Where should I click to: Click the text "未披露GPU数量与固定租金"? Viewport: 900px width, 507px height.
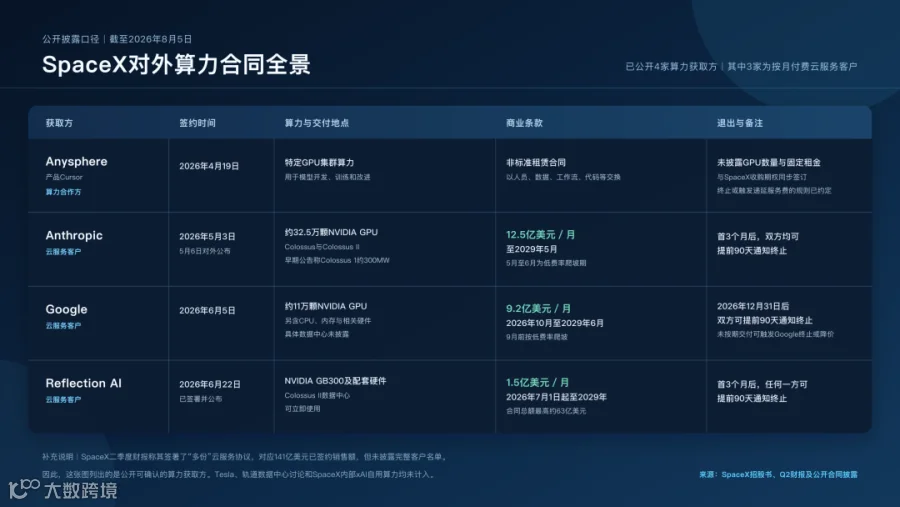pos(769,162)
